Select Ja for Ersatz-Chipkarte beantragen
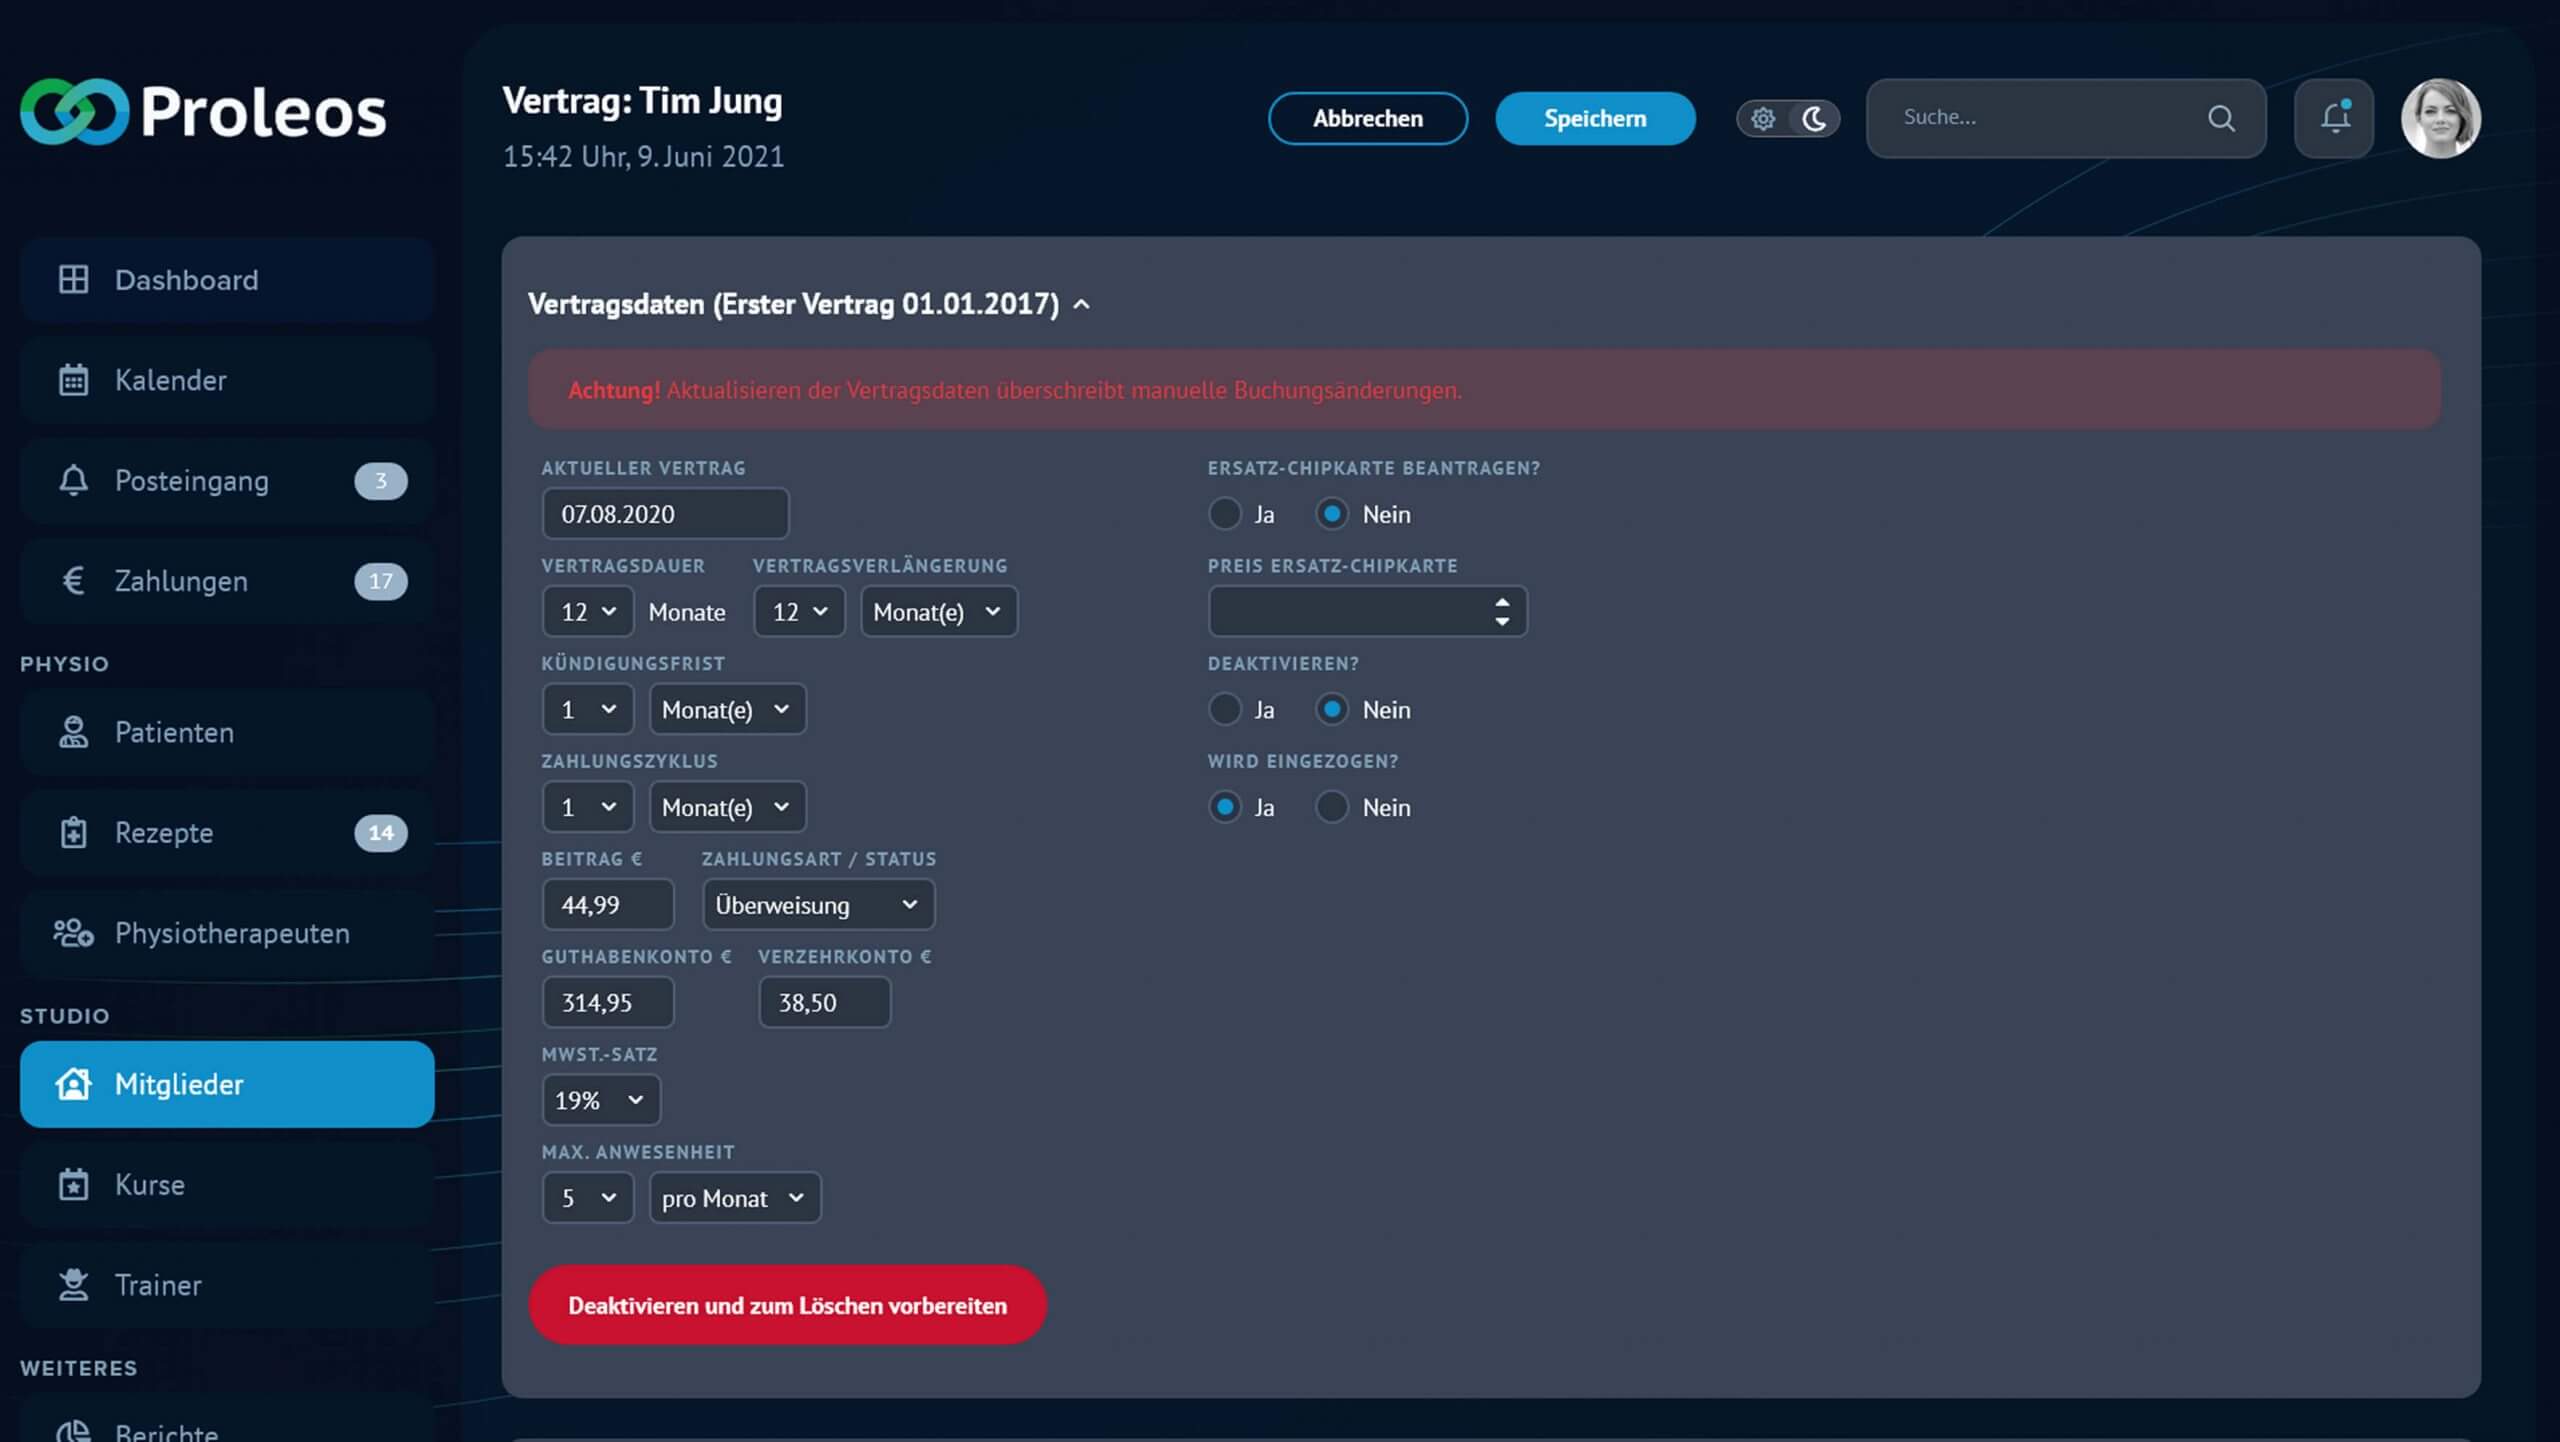The height and width of the screenshot is (1442, 2560). click(1224, 514)
